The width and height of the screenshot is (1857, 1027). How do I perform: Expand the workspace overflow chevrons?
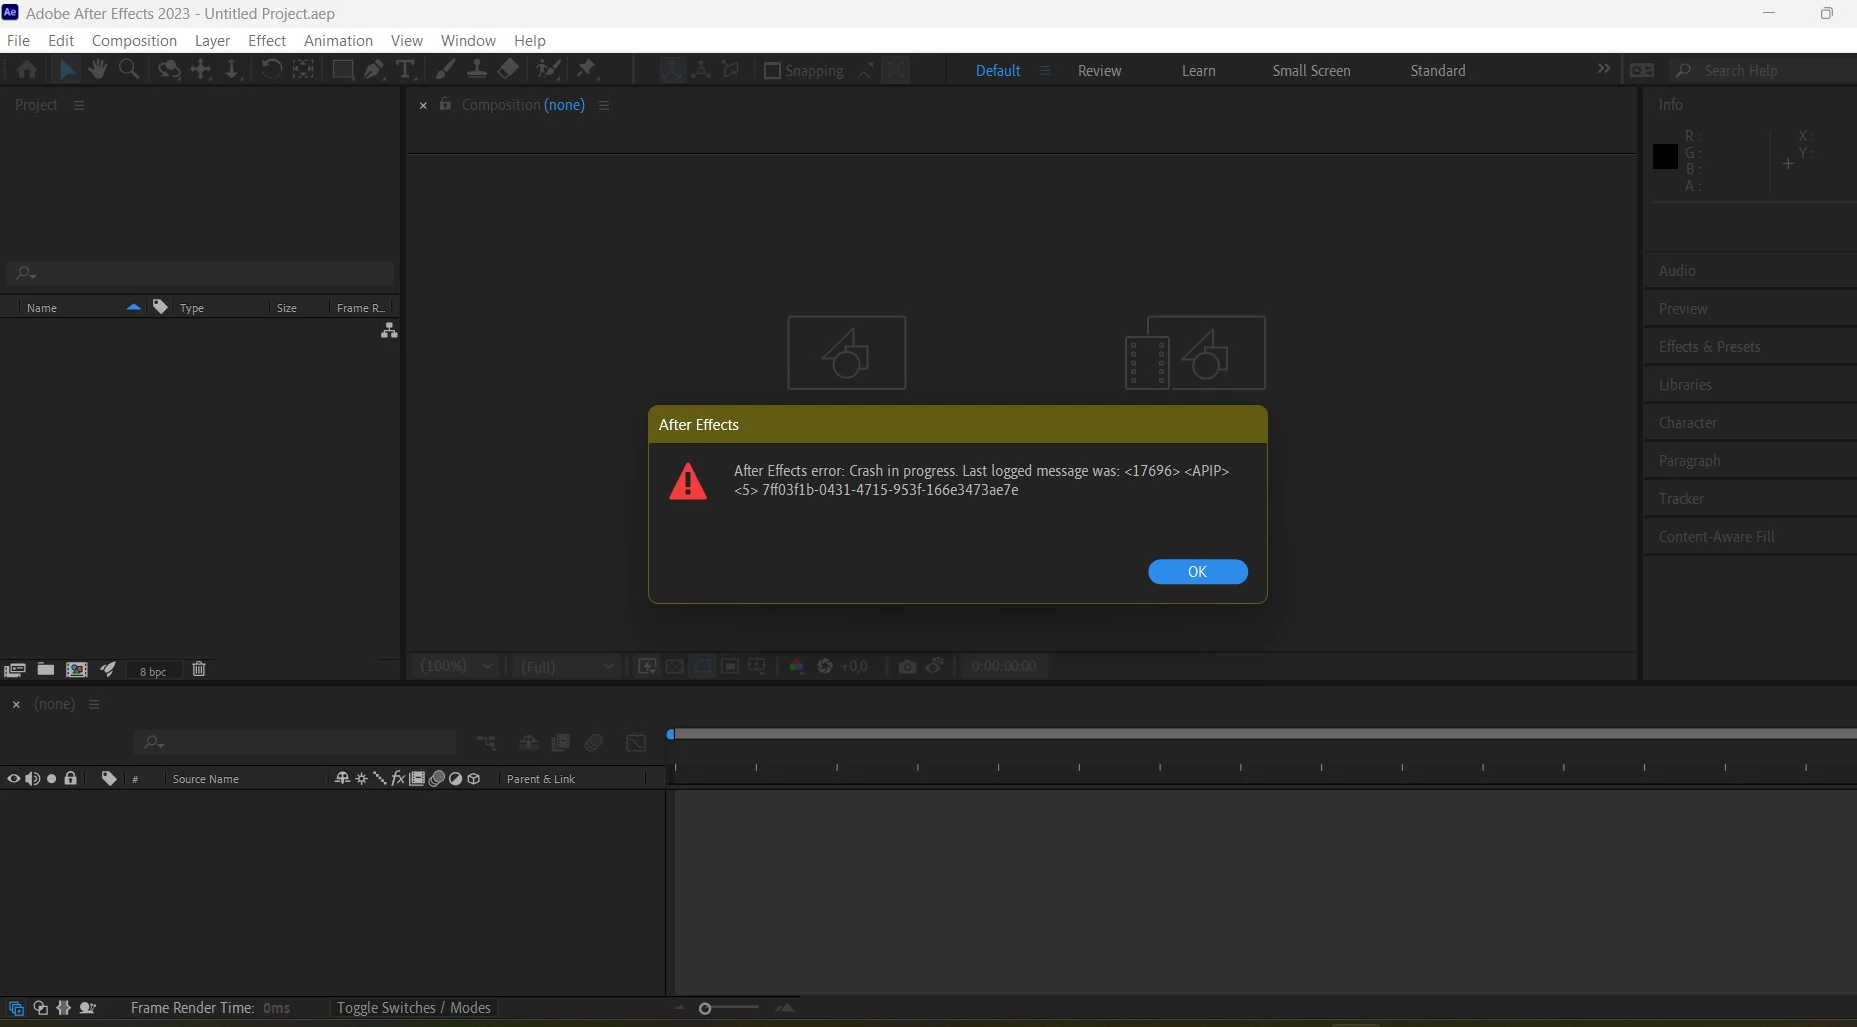(1604, 69)
